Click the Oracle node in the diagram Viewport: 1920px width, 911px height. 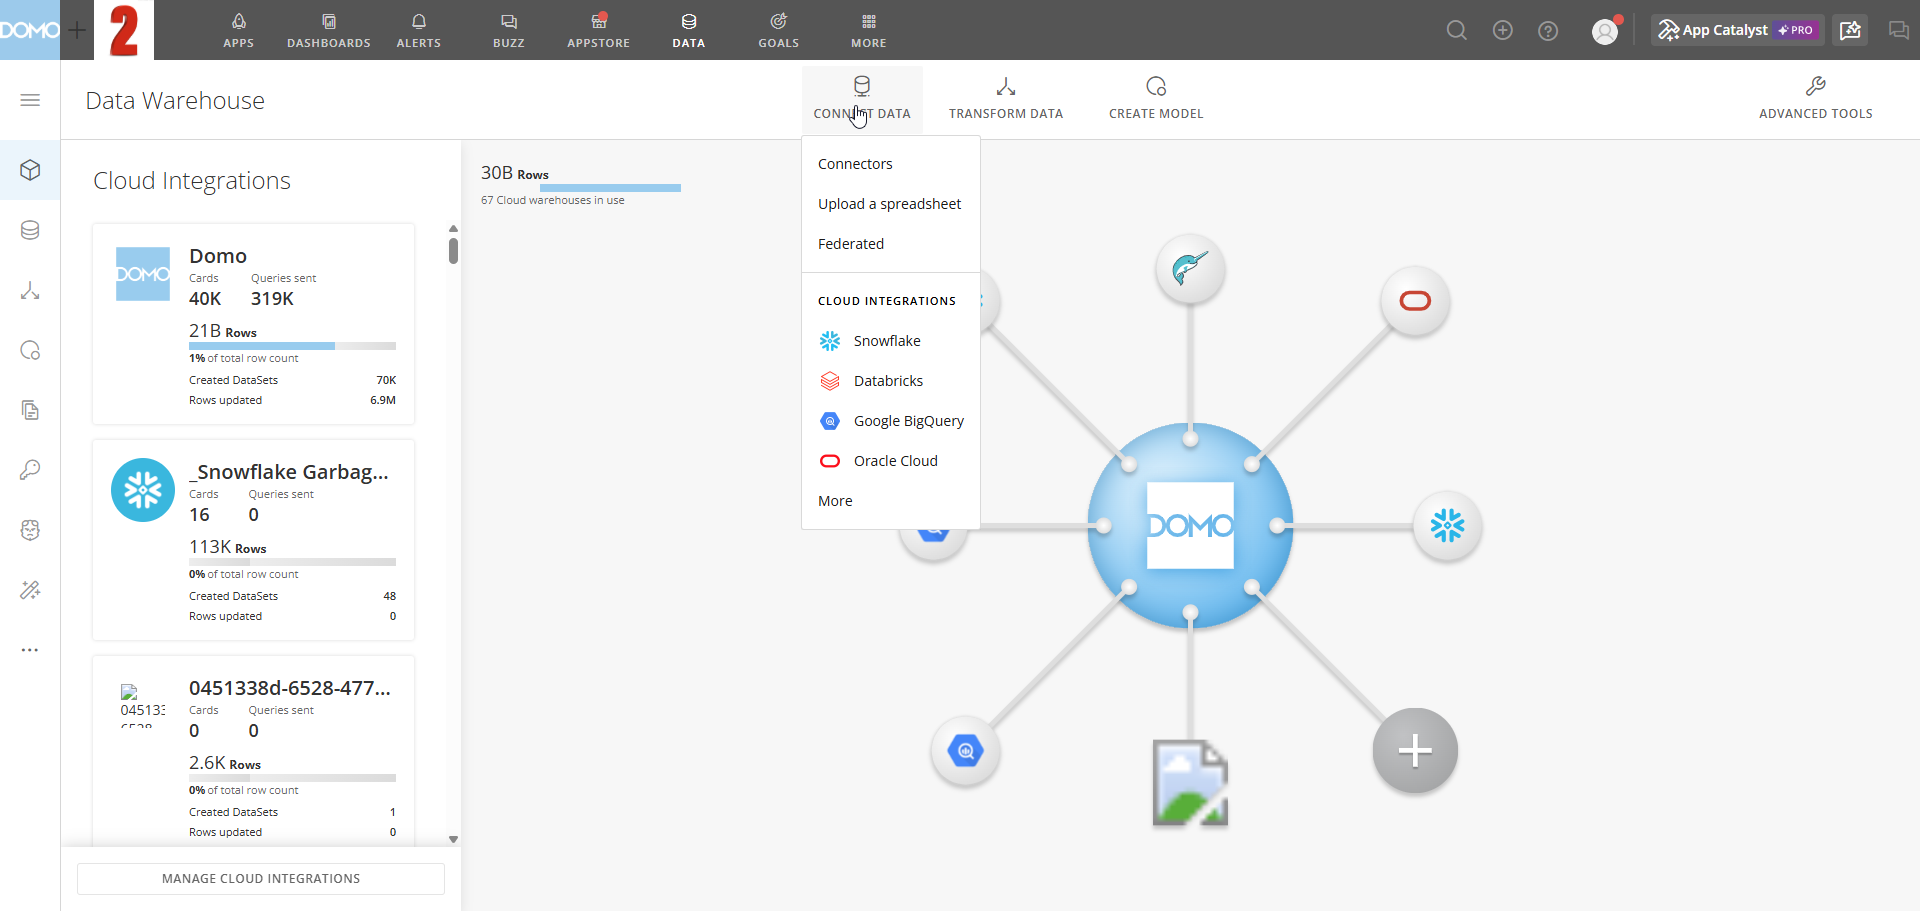(1415, 301)
